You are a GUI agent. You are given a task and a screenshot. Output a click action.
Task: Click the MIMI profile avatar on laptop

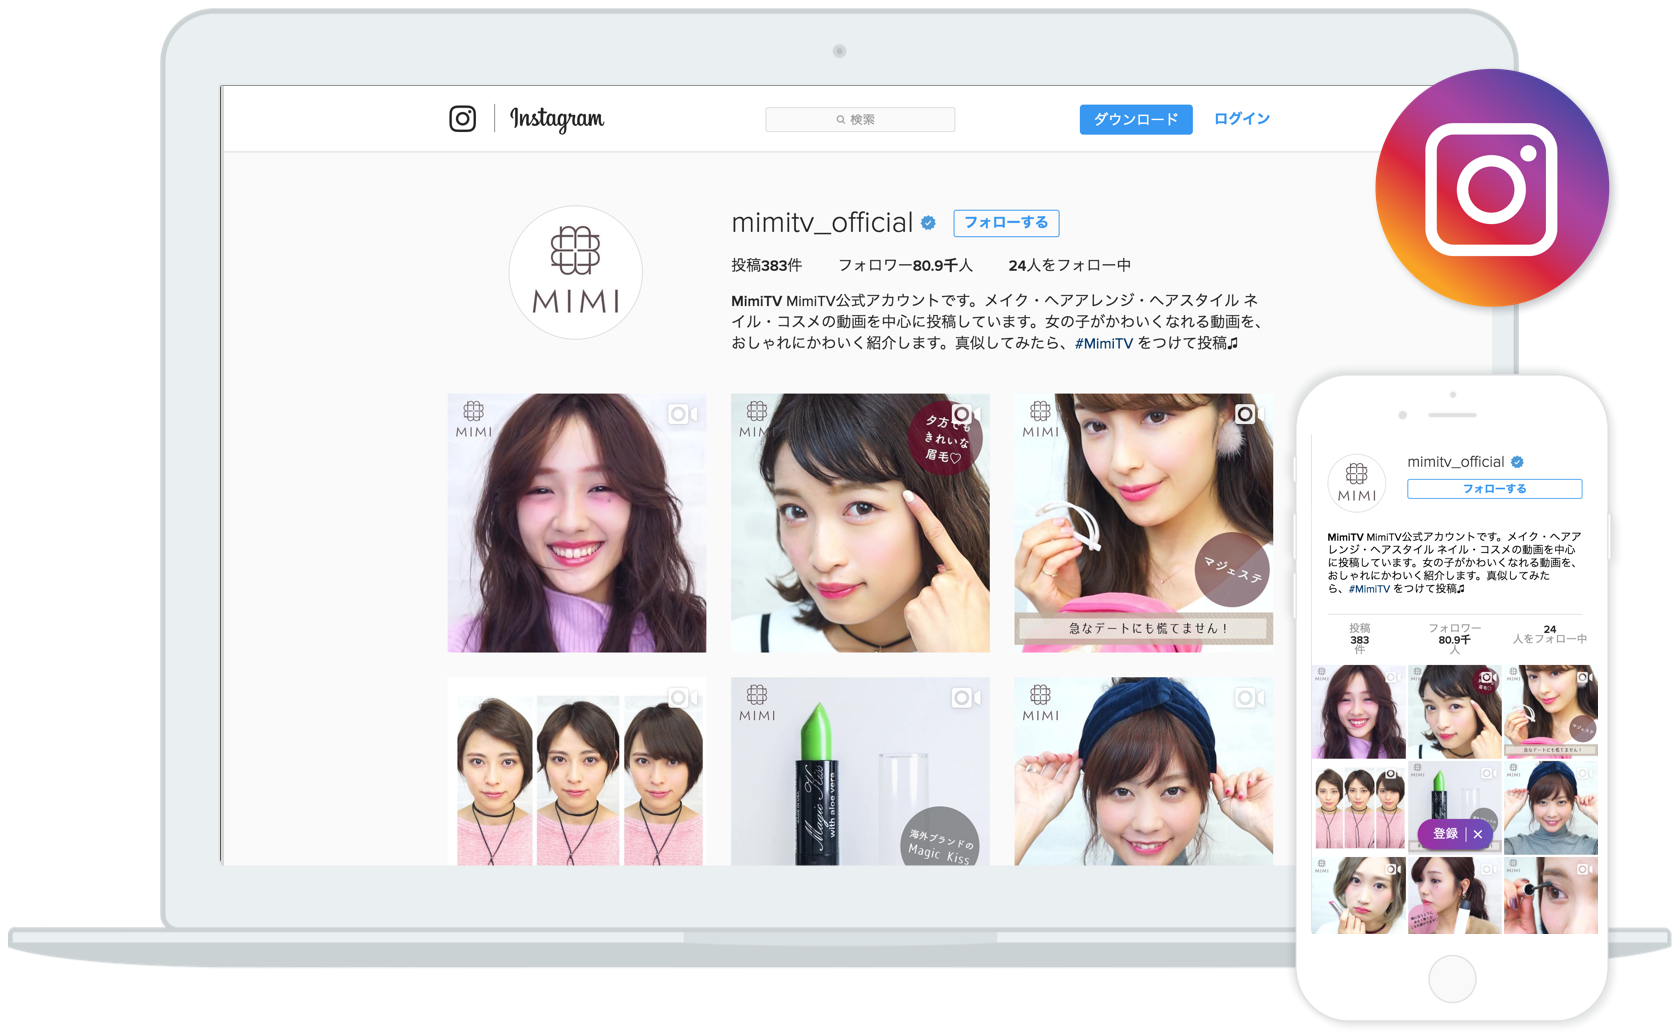point(576,272)
